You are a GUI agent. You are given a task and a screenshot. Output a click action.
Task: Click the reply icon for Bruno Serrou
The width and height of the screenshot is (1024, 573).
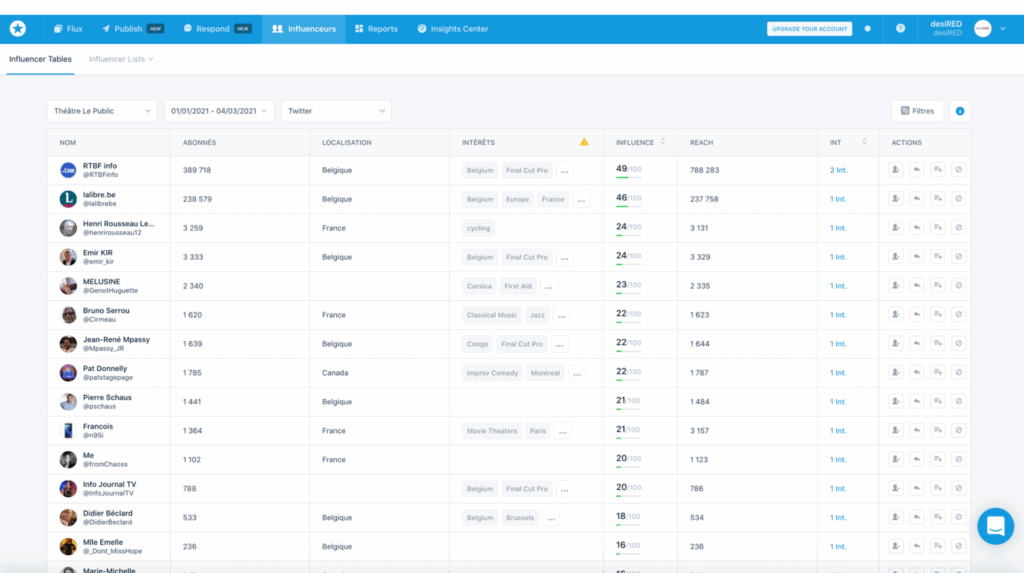917,315
